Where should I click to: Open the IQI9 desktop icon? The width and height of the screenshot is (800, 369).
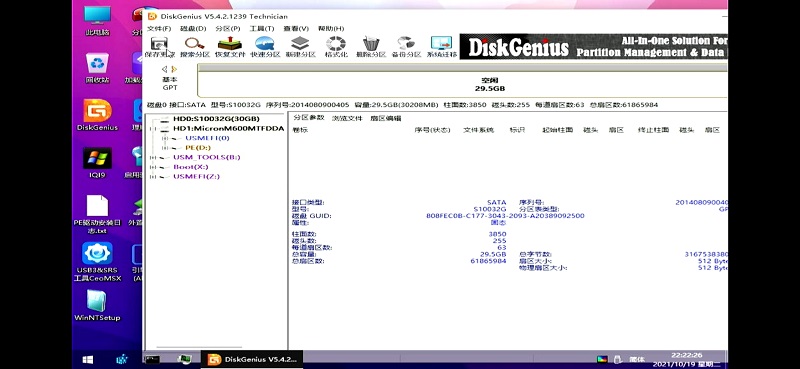tap(97, 163)
